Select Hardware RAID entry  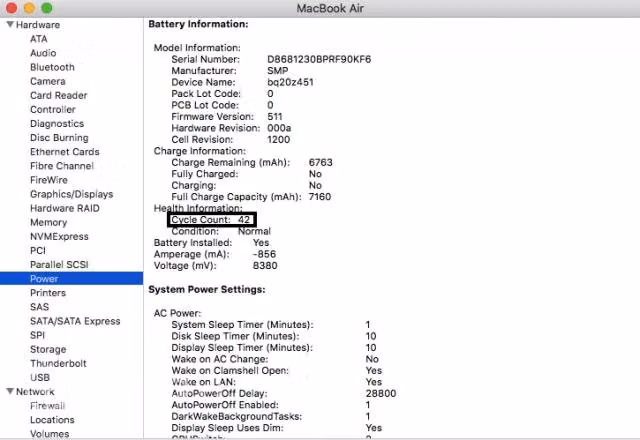pos(64,208)
